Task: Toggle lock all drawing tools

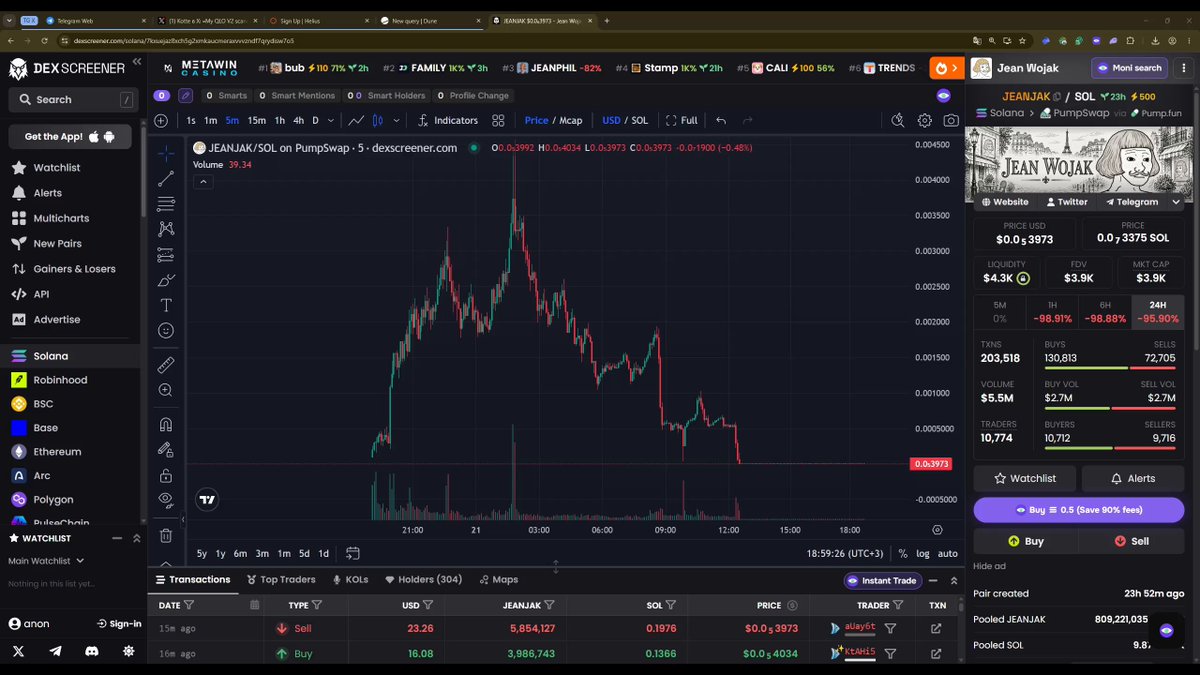Action: click(x=166, y=475)
